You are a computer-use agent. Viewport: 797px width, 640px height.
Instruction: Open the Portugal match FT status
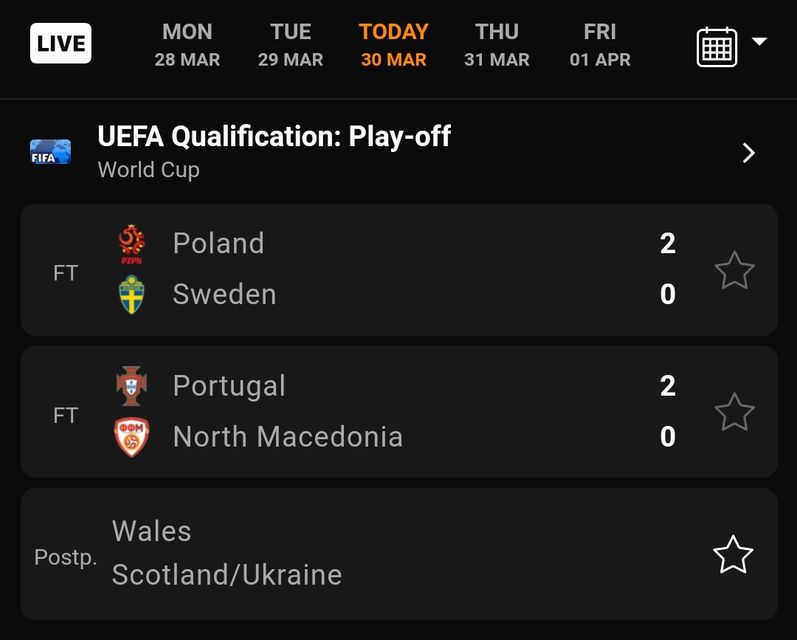coord(65,415)
